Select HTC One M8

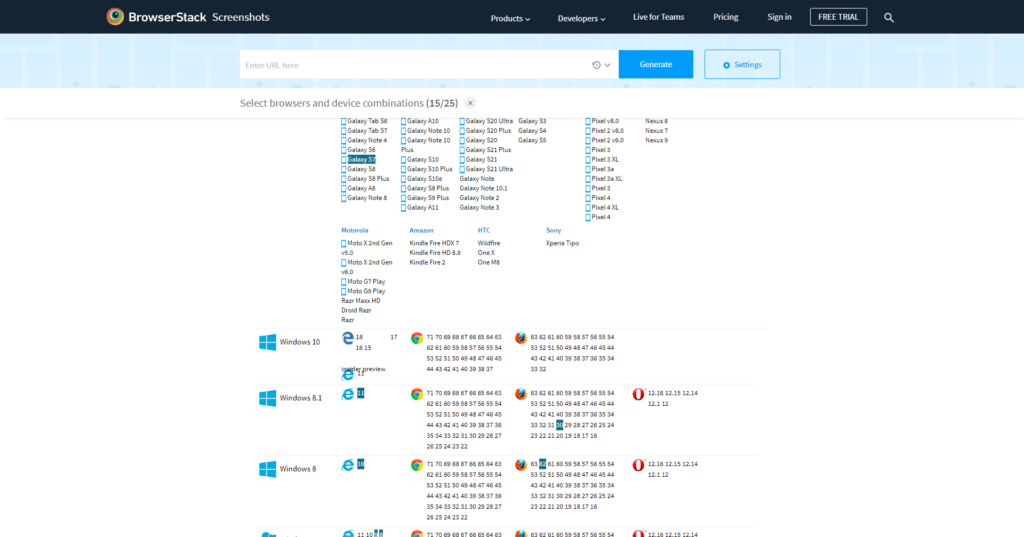(488, 263)
